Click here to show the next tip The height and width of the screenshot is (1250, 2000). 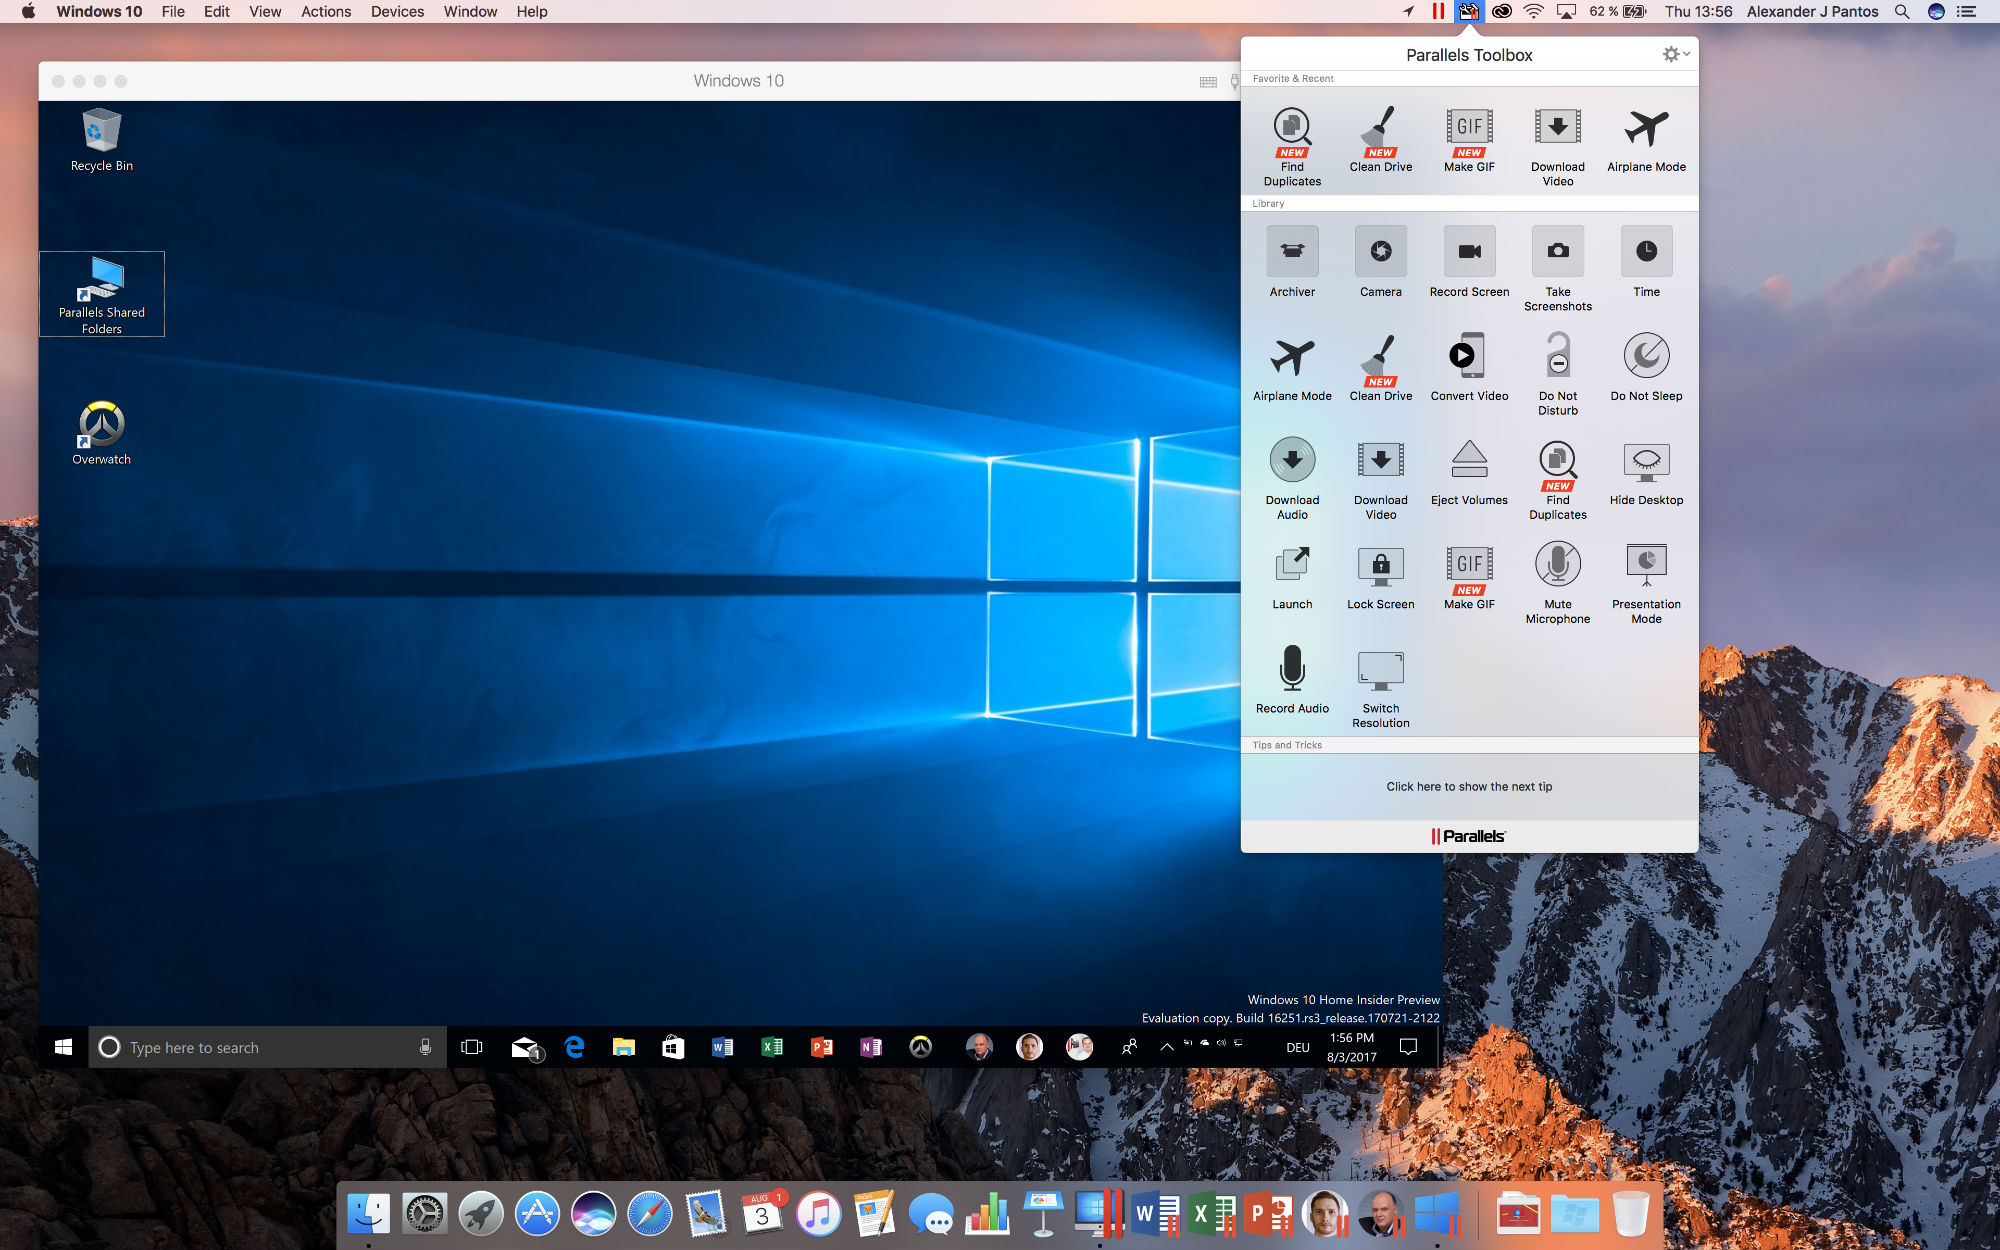coord(1469,786)
